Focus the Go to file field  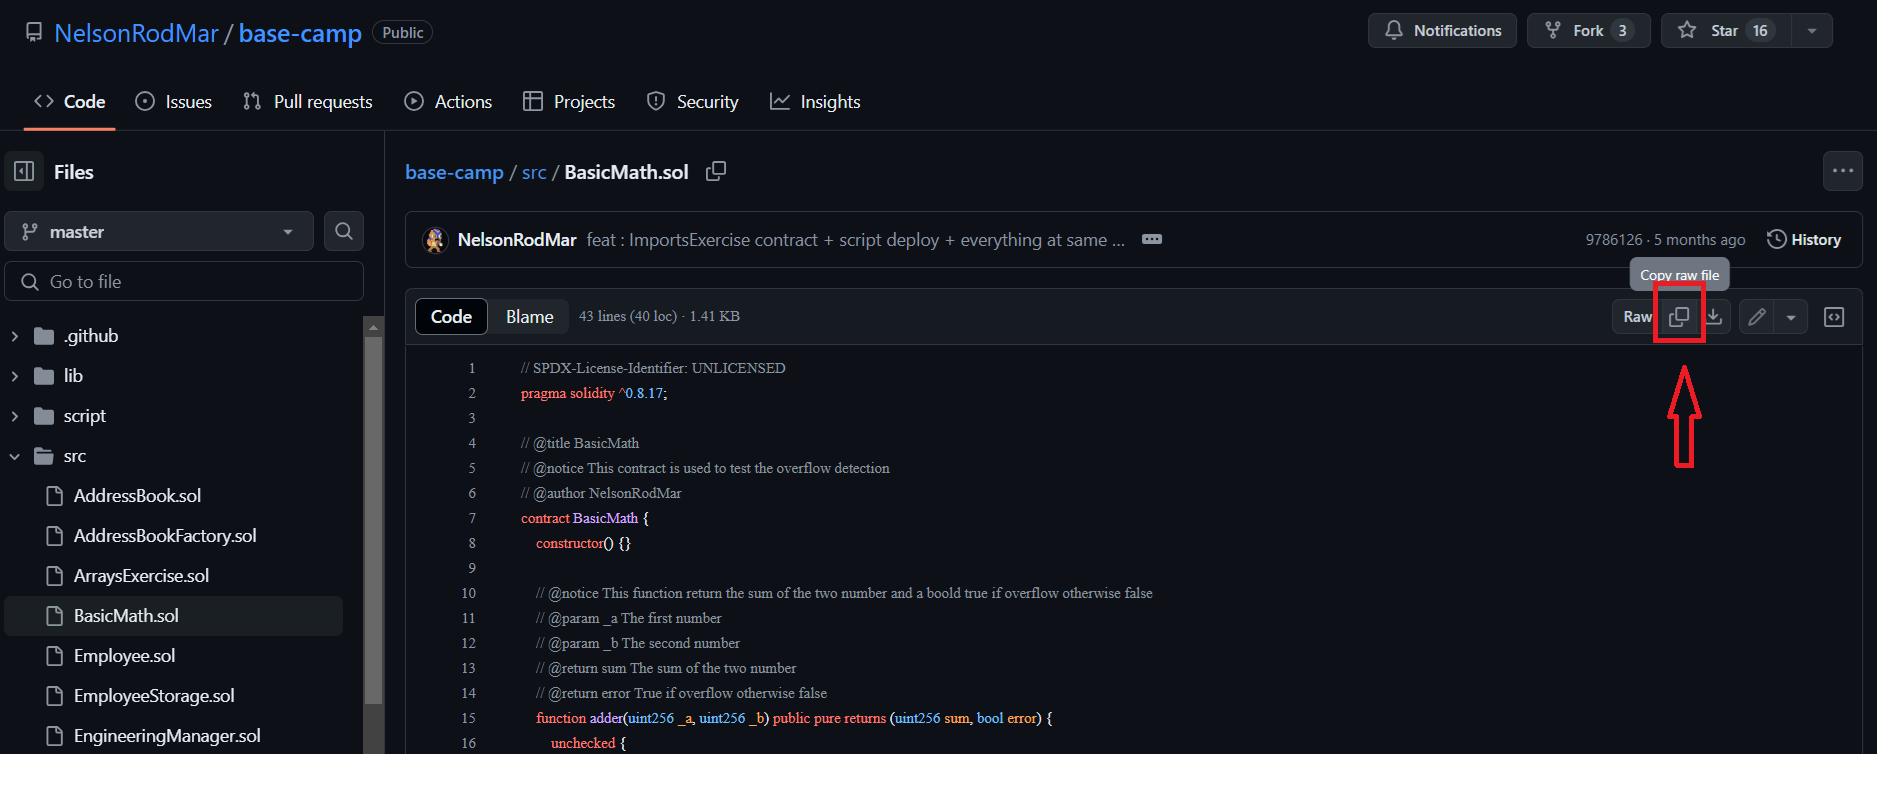184,282
